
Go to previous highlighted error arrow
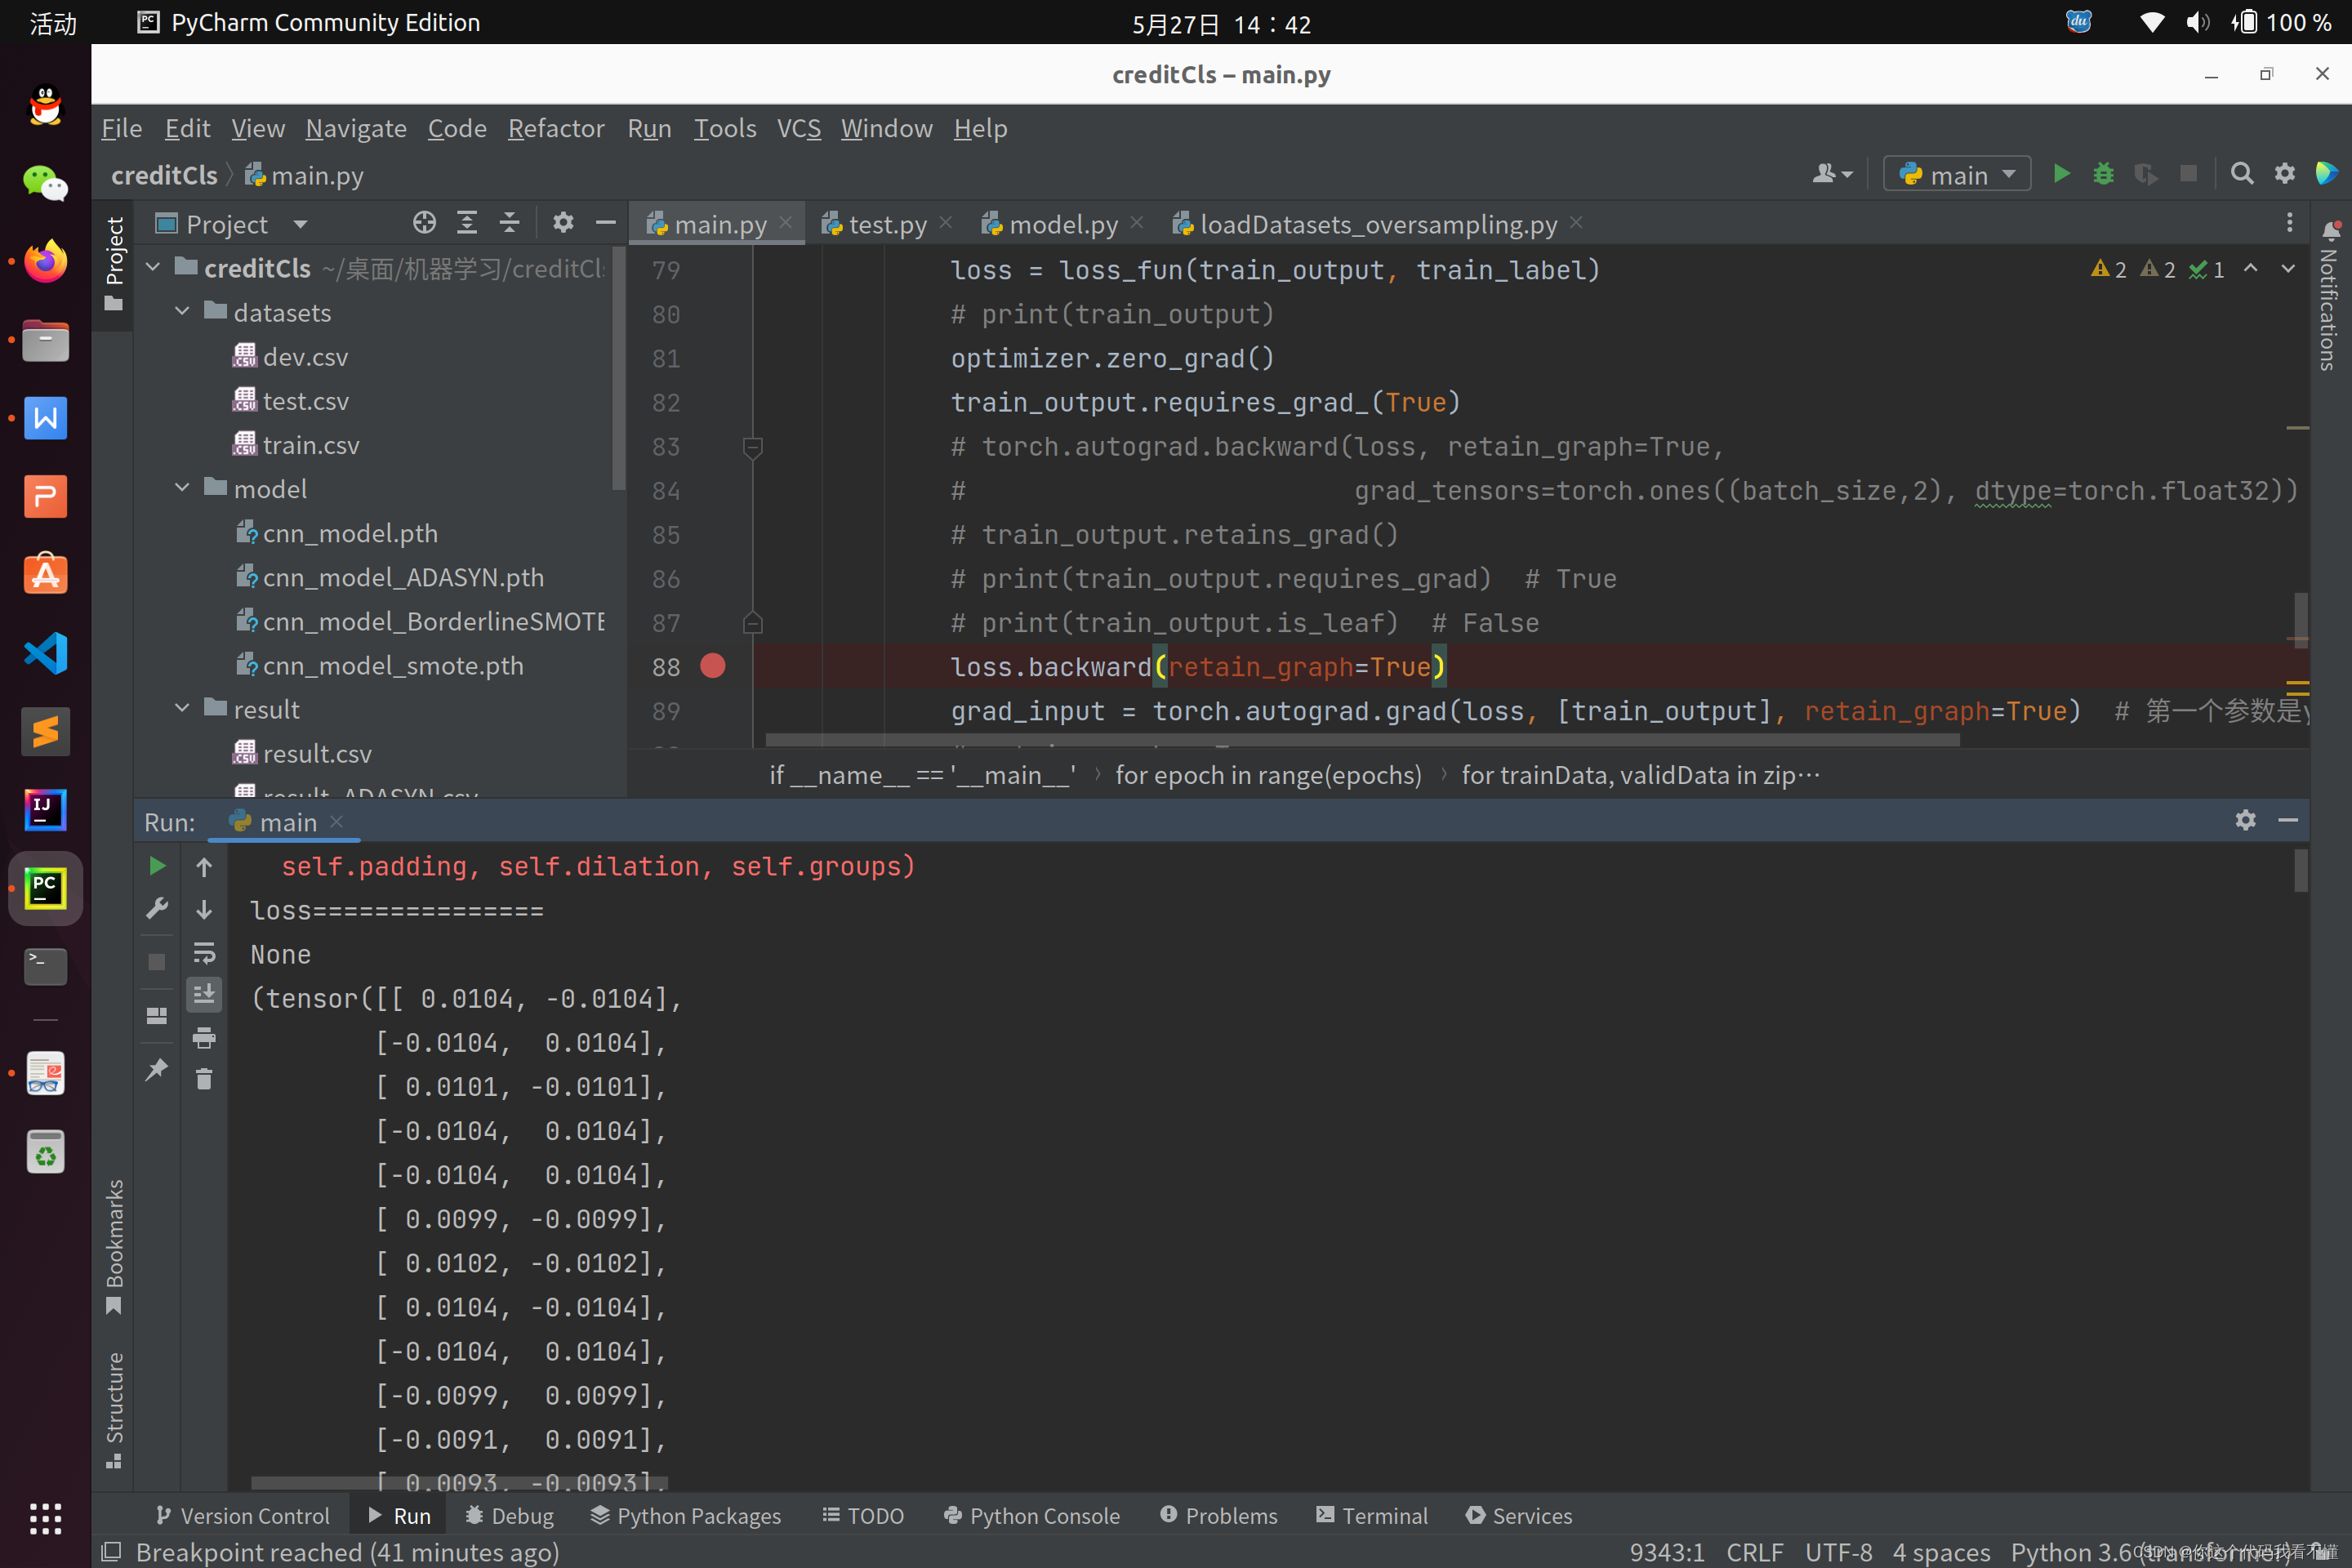coord(2250,269)
